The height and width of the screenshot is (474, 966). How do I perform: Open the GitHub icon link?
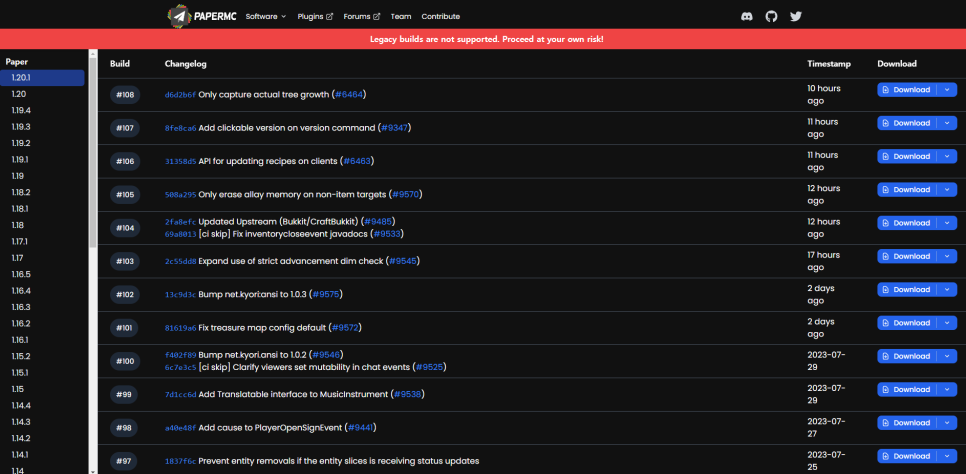click(771, 16)
